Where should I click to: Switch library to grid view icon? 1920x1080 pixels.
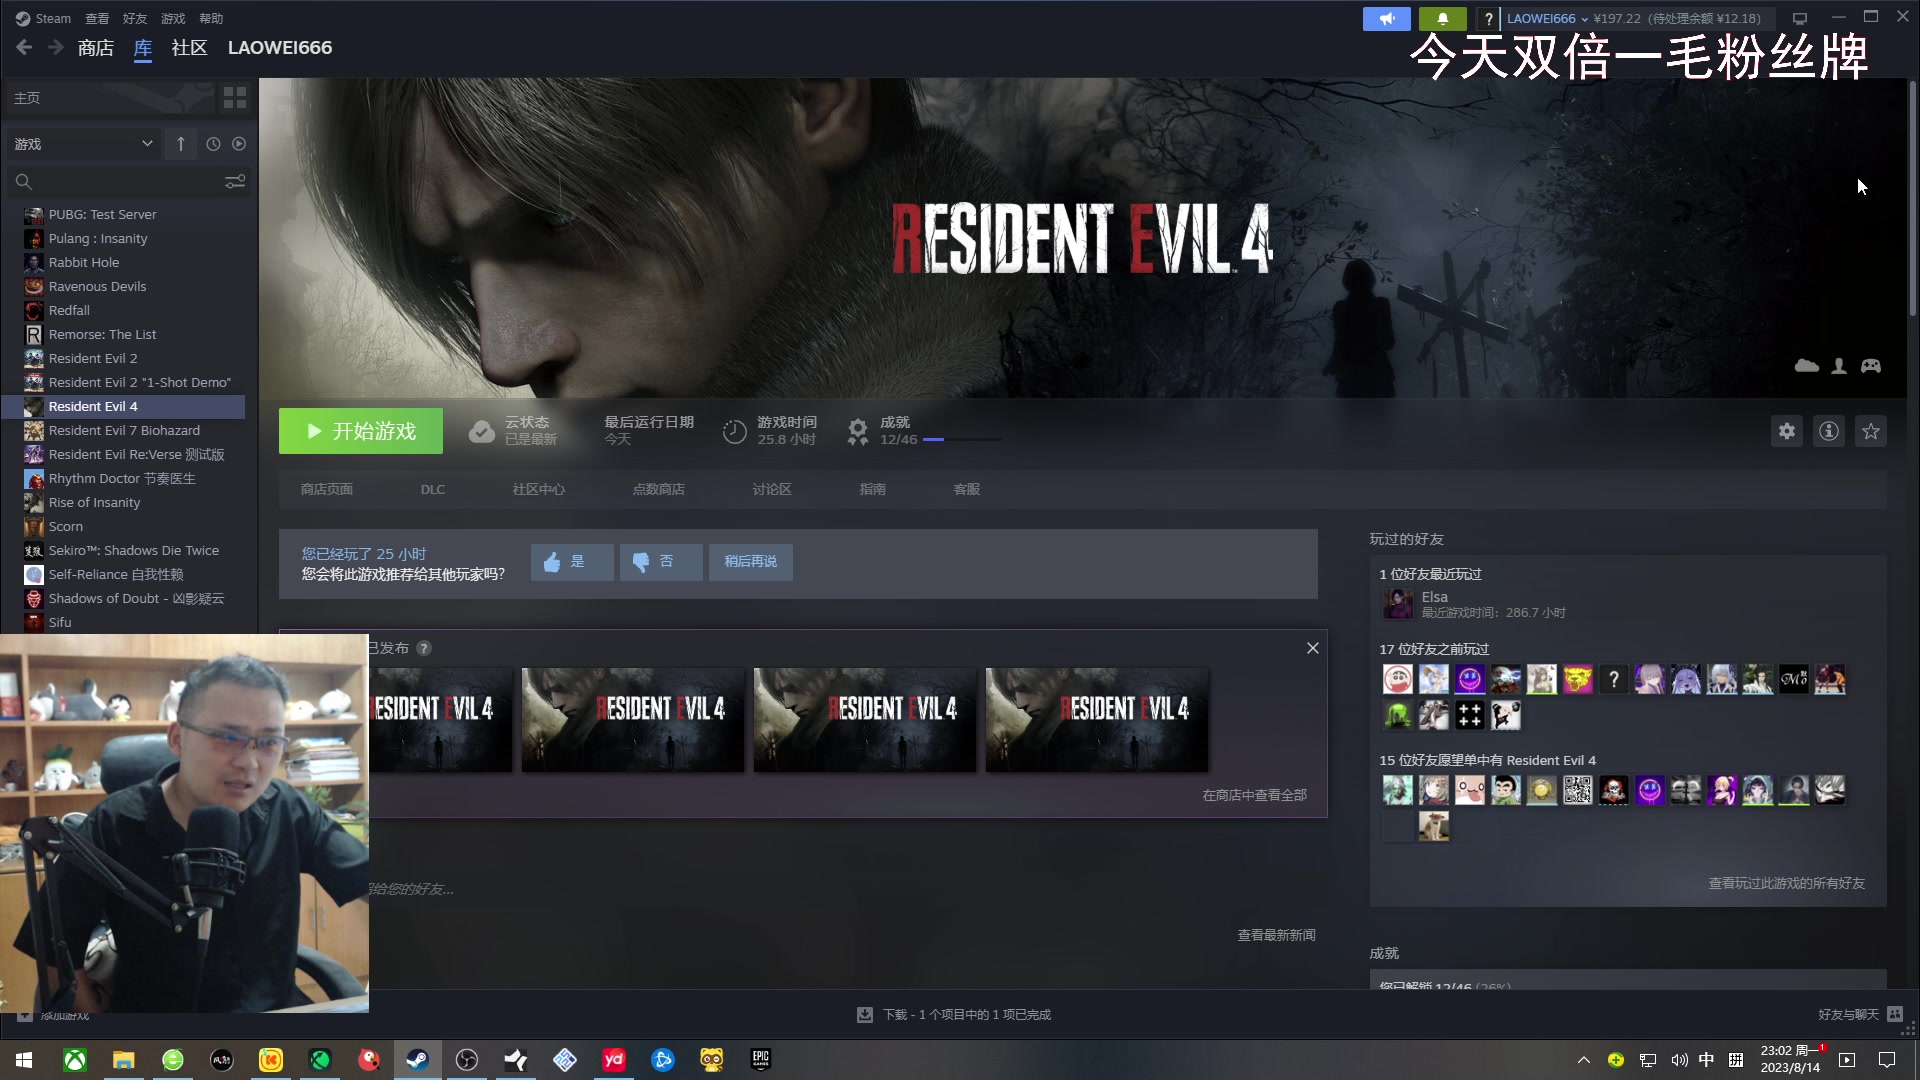pyautogui.click(x=235, y=97)
